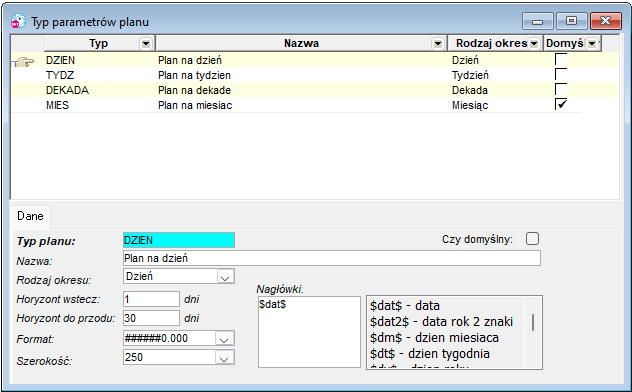Close the Typ parametrów planu window
This screenshot has width=632, height=392.
coord(605,21)
